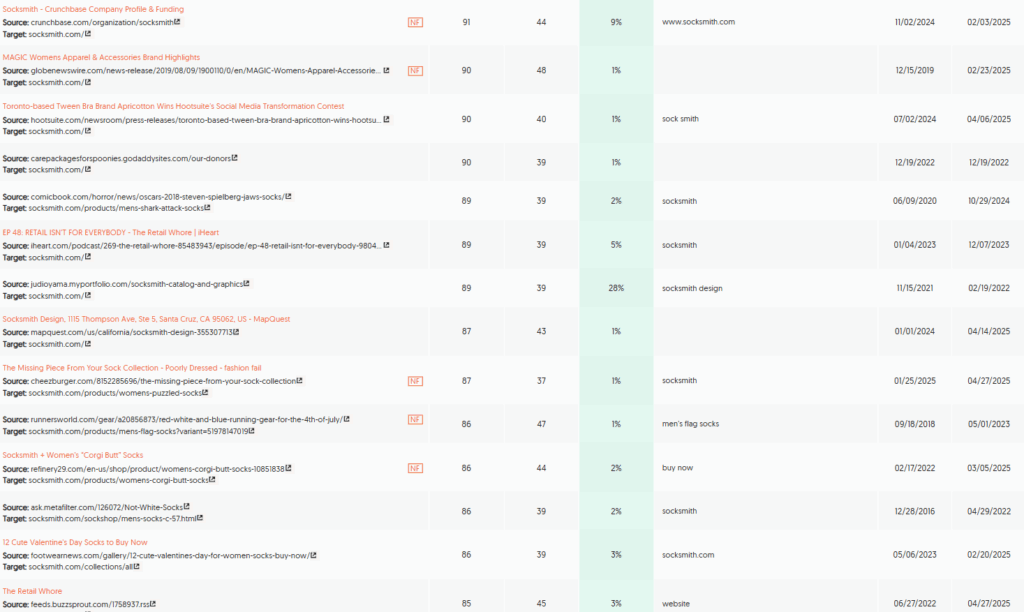Click value 48 in globenewswire row
Screen dimensions: 1024x612
(541, 71)
